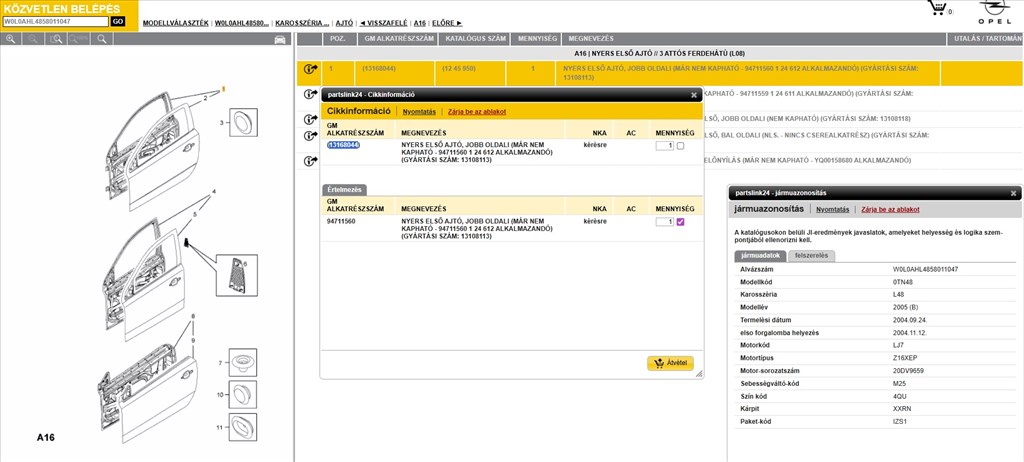
Task: Select the Értelmezés tab
Action: 344,190
